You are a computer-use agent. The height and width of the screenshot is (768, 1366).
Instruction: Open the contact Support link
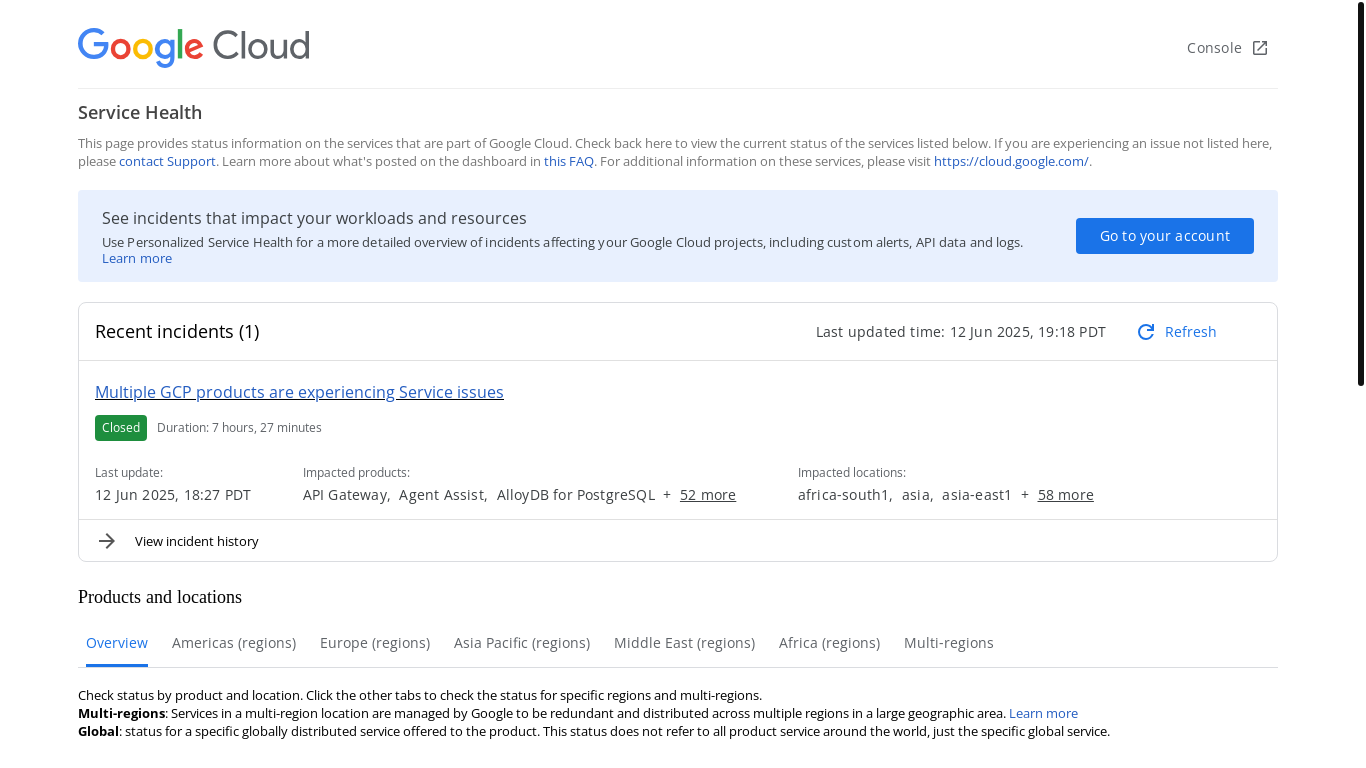(167, 161)
